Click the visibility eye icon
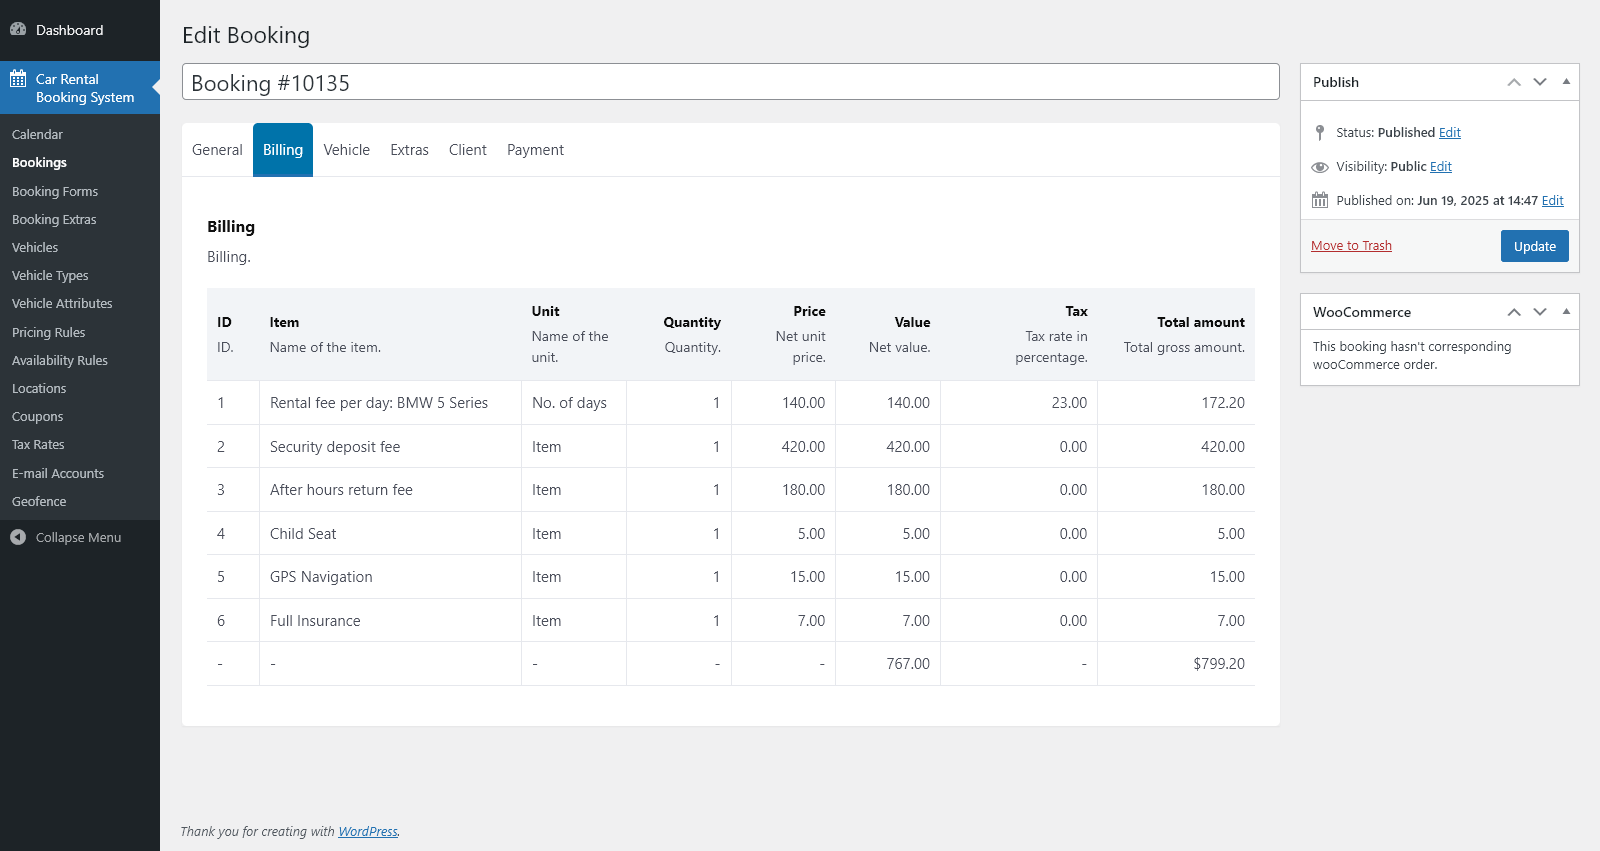The width and height of the screenshot is (1600, 851). [1320, 167]
